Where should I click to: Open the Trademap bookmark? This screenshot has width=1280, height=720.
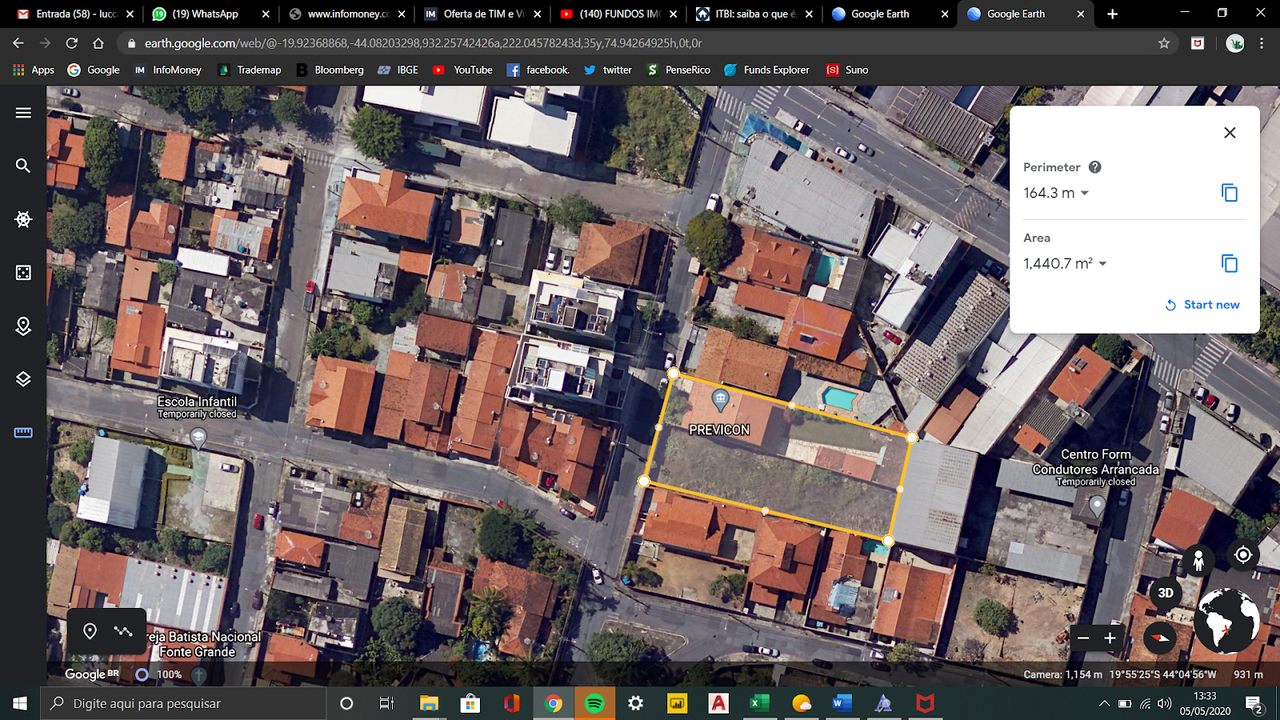[x=249, y=70]
